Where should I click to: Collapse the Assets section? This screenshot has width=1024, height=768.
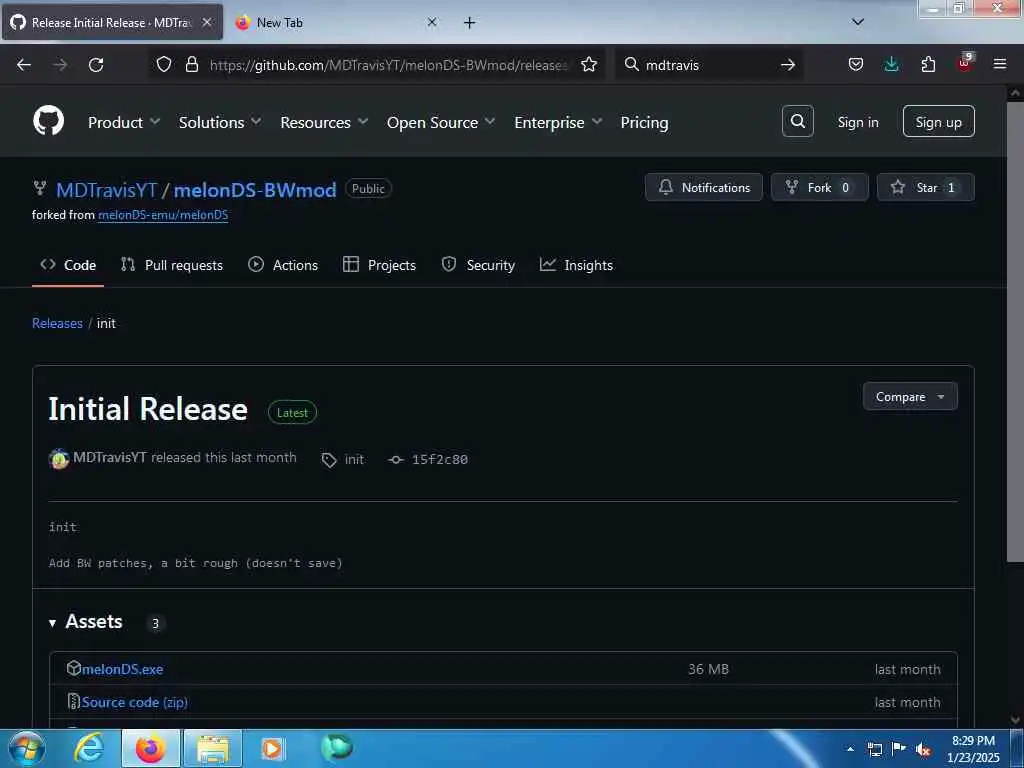[x=86, y=622]
